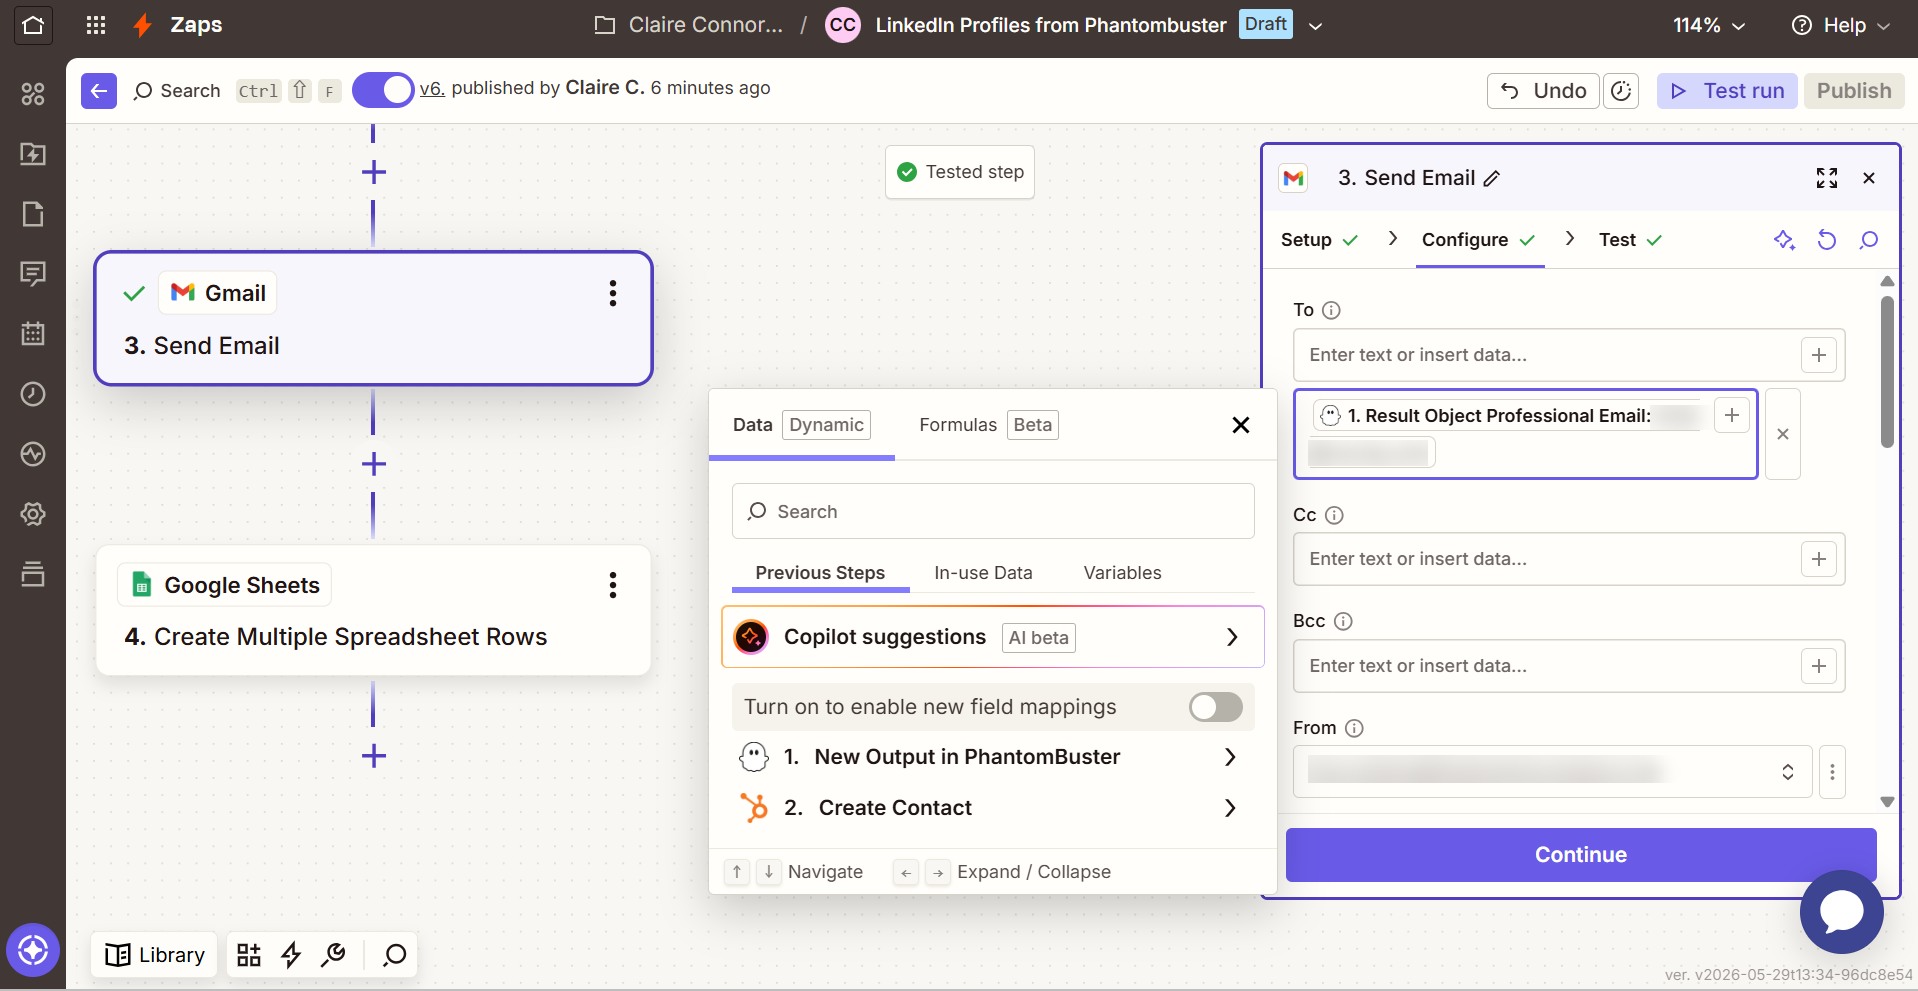Open the From account dropdown
The width and height of the screenshot is (1918, 991).
point(1552,771)
